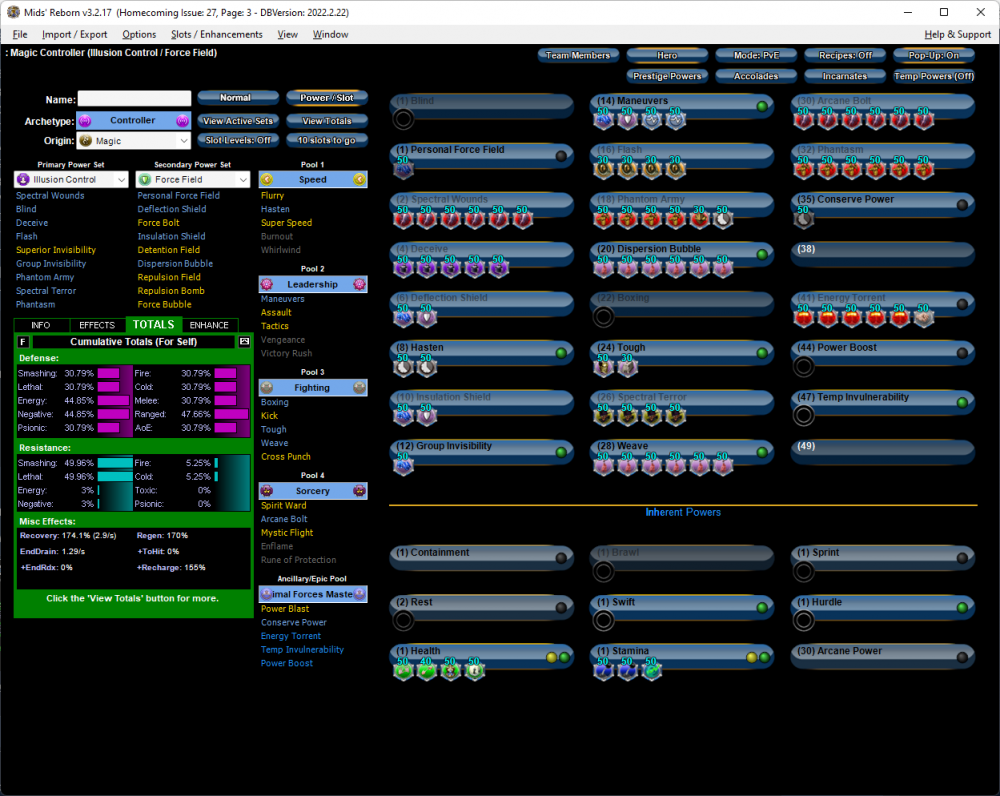Click the floating window icon in Totals header

pos(244,342)
